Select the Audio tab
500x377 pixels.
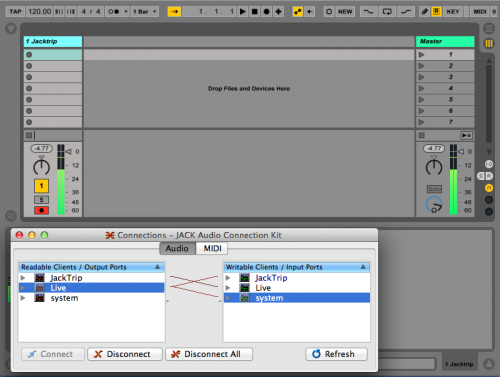point(177,248)
